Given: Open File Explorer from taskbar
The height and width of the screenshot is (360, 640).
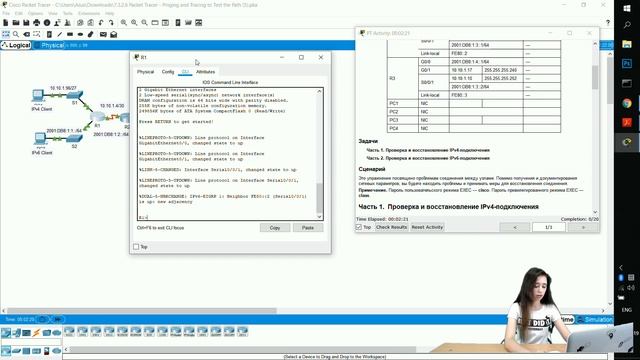Looking at the screenshot, I should (627, 44).
